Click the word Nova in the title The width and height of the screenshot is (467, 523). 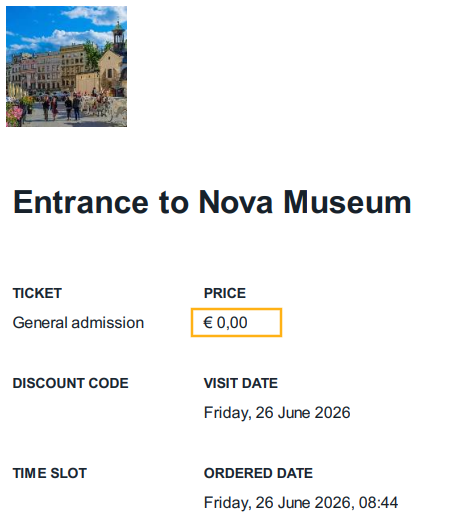(236, 202)
